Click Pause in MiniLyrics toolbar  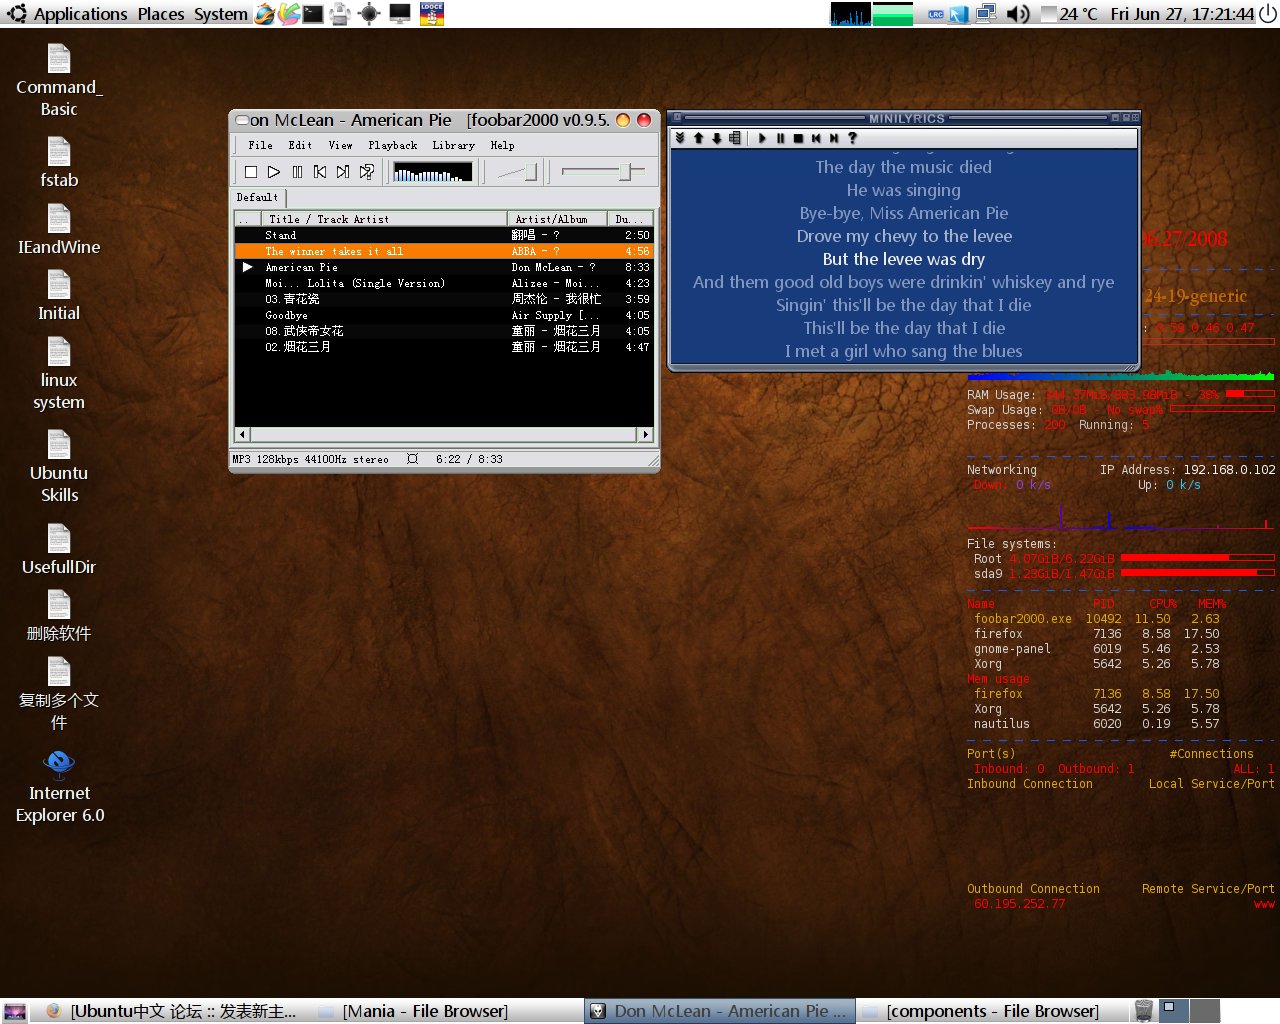click(x=780, y=138)
